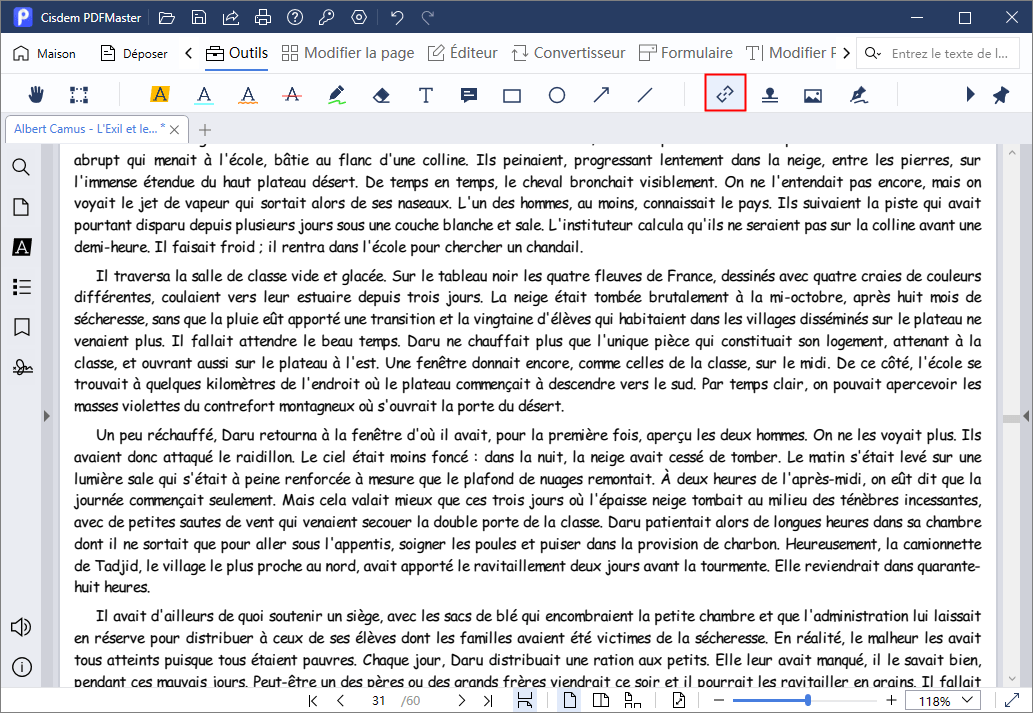Draw a circle shape

557,96
